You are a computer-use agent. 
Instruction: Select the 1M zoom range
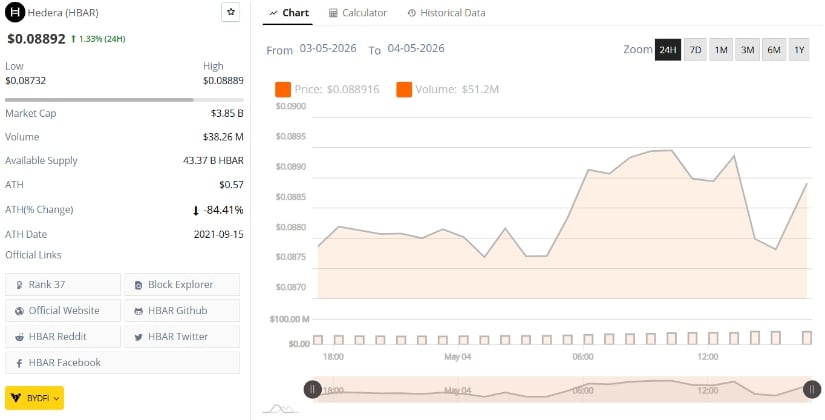coord(721,50)
